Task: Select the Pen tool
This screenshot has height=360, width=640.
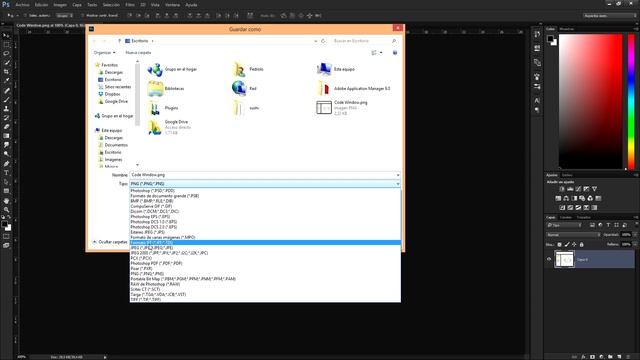Action: 6,164
